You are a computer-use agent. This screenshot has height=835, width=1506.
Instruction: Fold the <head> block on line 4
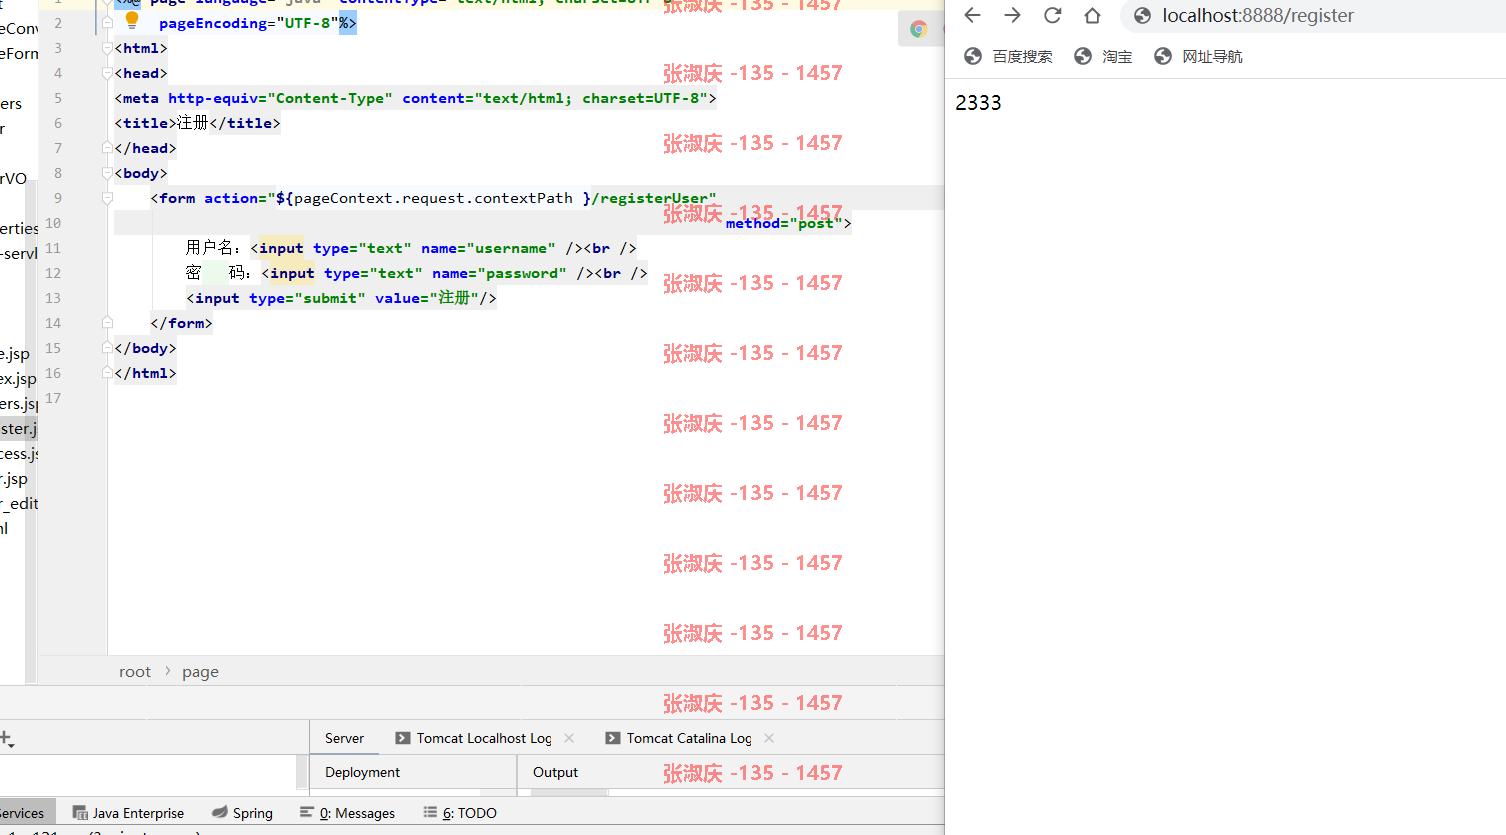tap(107, 73)
